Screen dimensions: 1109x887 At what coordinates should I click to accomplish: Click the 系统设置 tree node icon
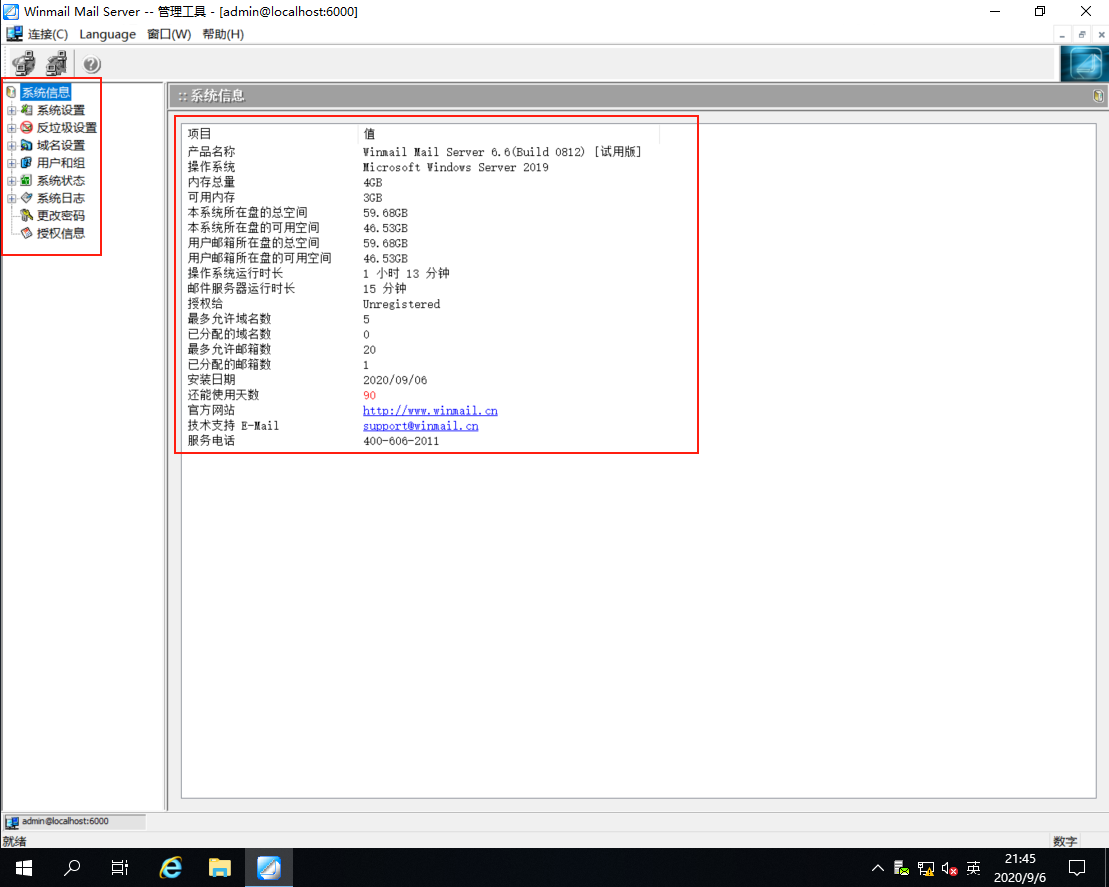26,110
